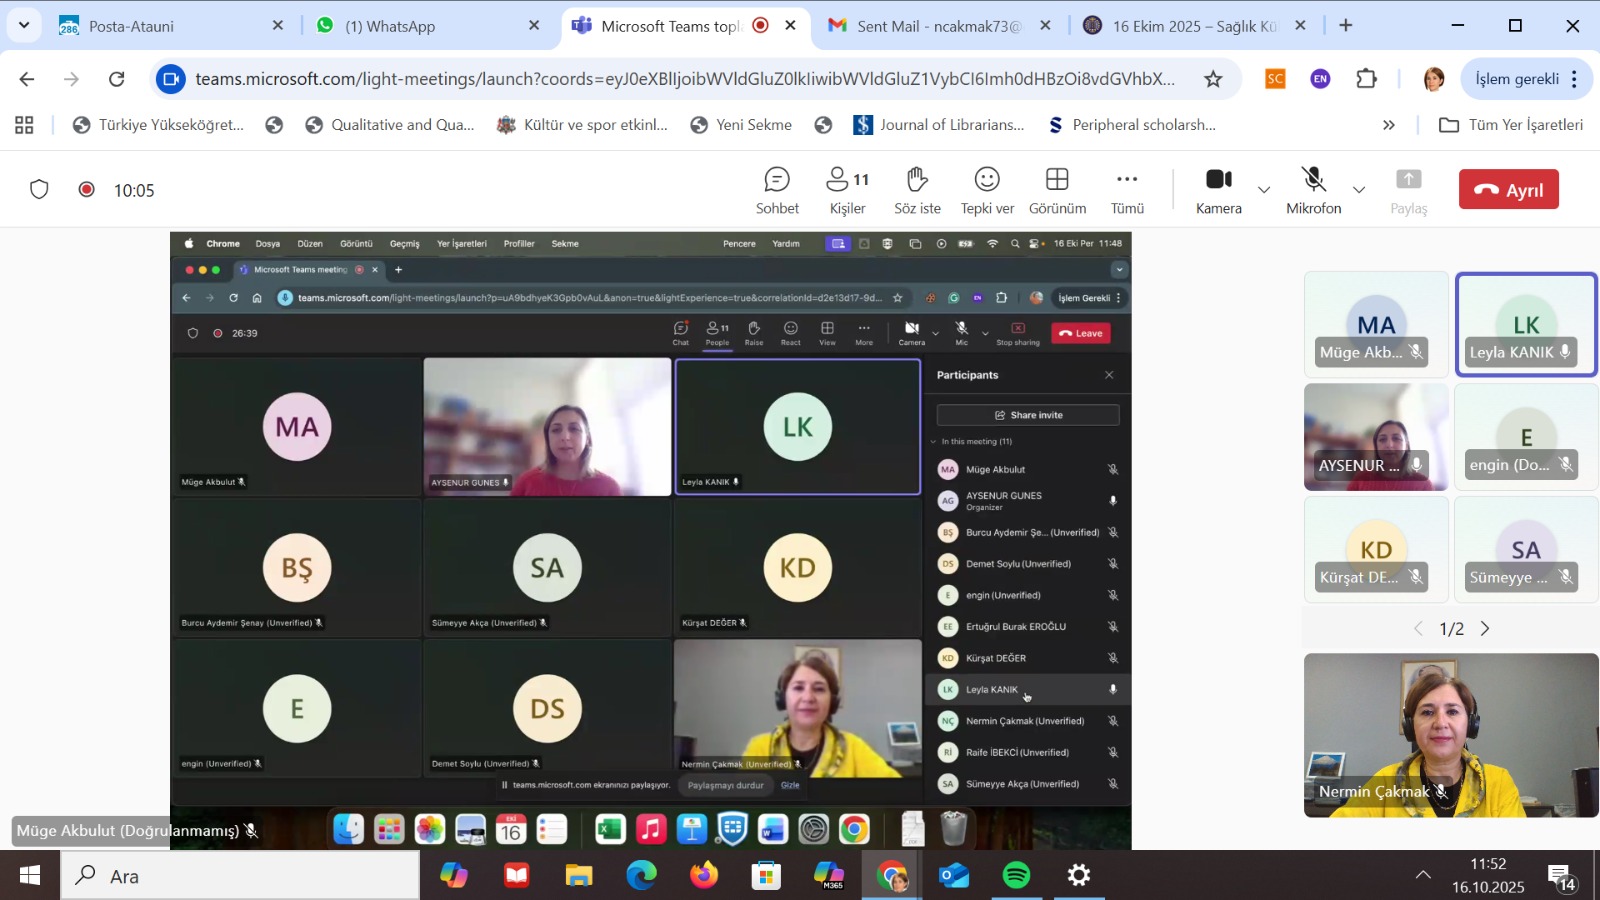Toggle the Mikrofon mute state
The width and height of the screenshot is (1600, 900).
(x=1313, y=190)
